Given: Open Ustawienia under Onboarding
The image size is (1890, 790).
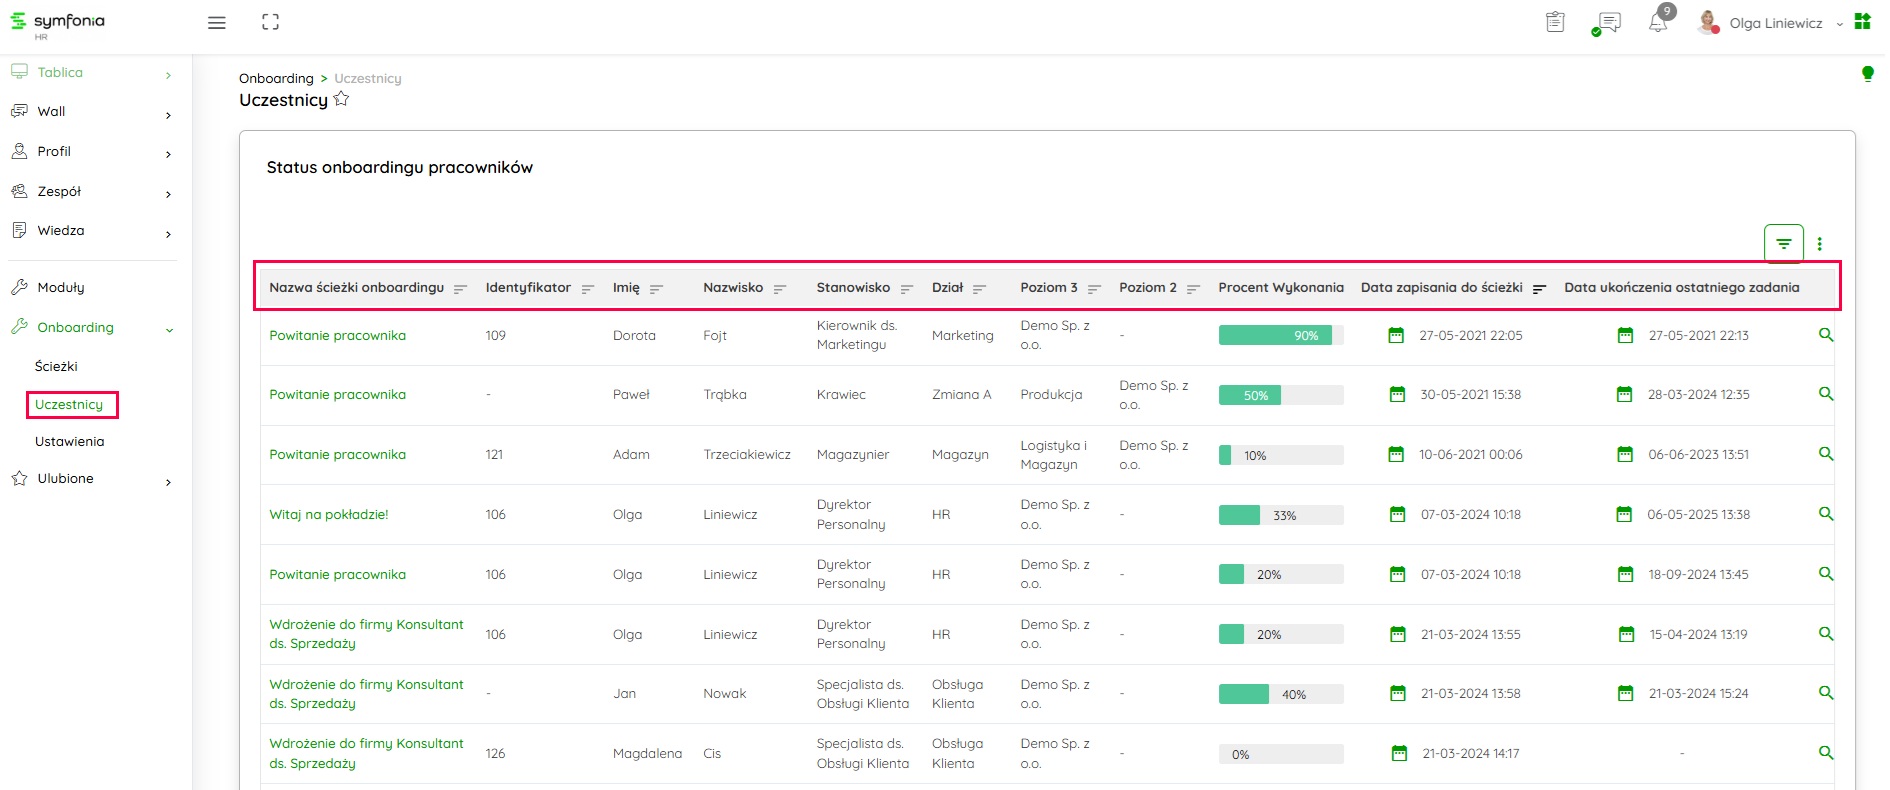Looking at the screenshot, I should point(69,442).
